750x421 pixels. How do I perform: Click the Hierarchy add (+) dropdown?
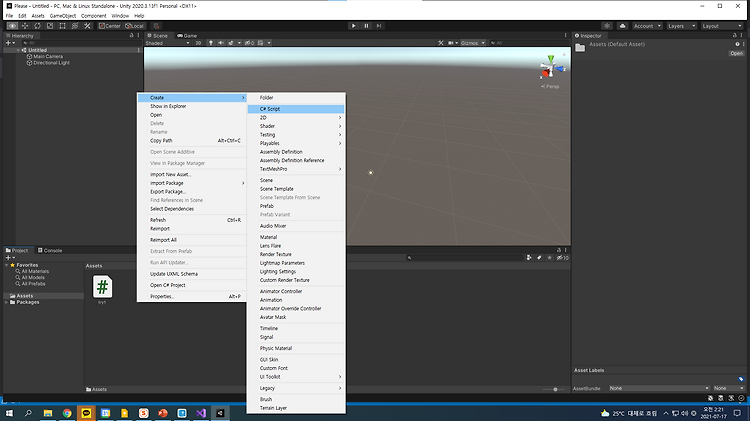[x=10, y=43]
